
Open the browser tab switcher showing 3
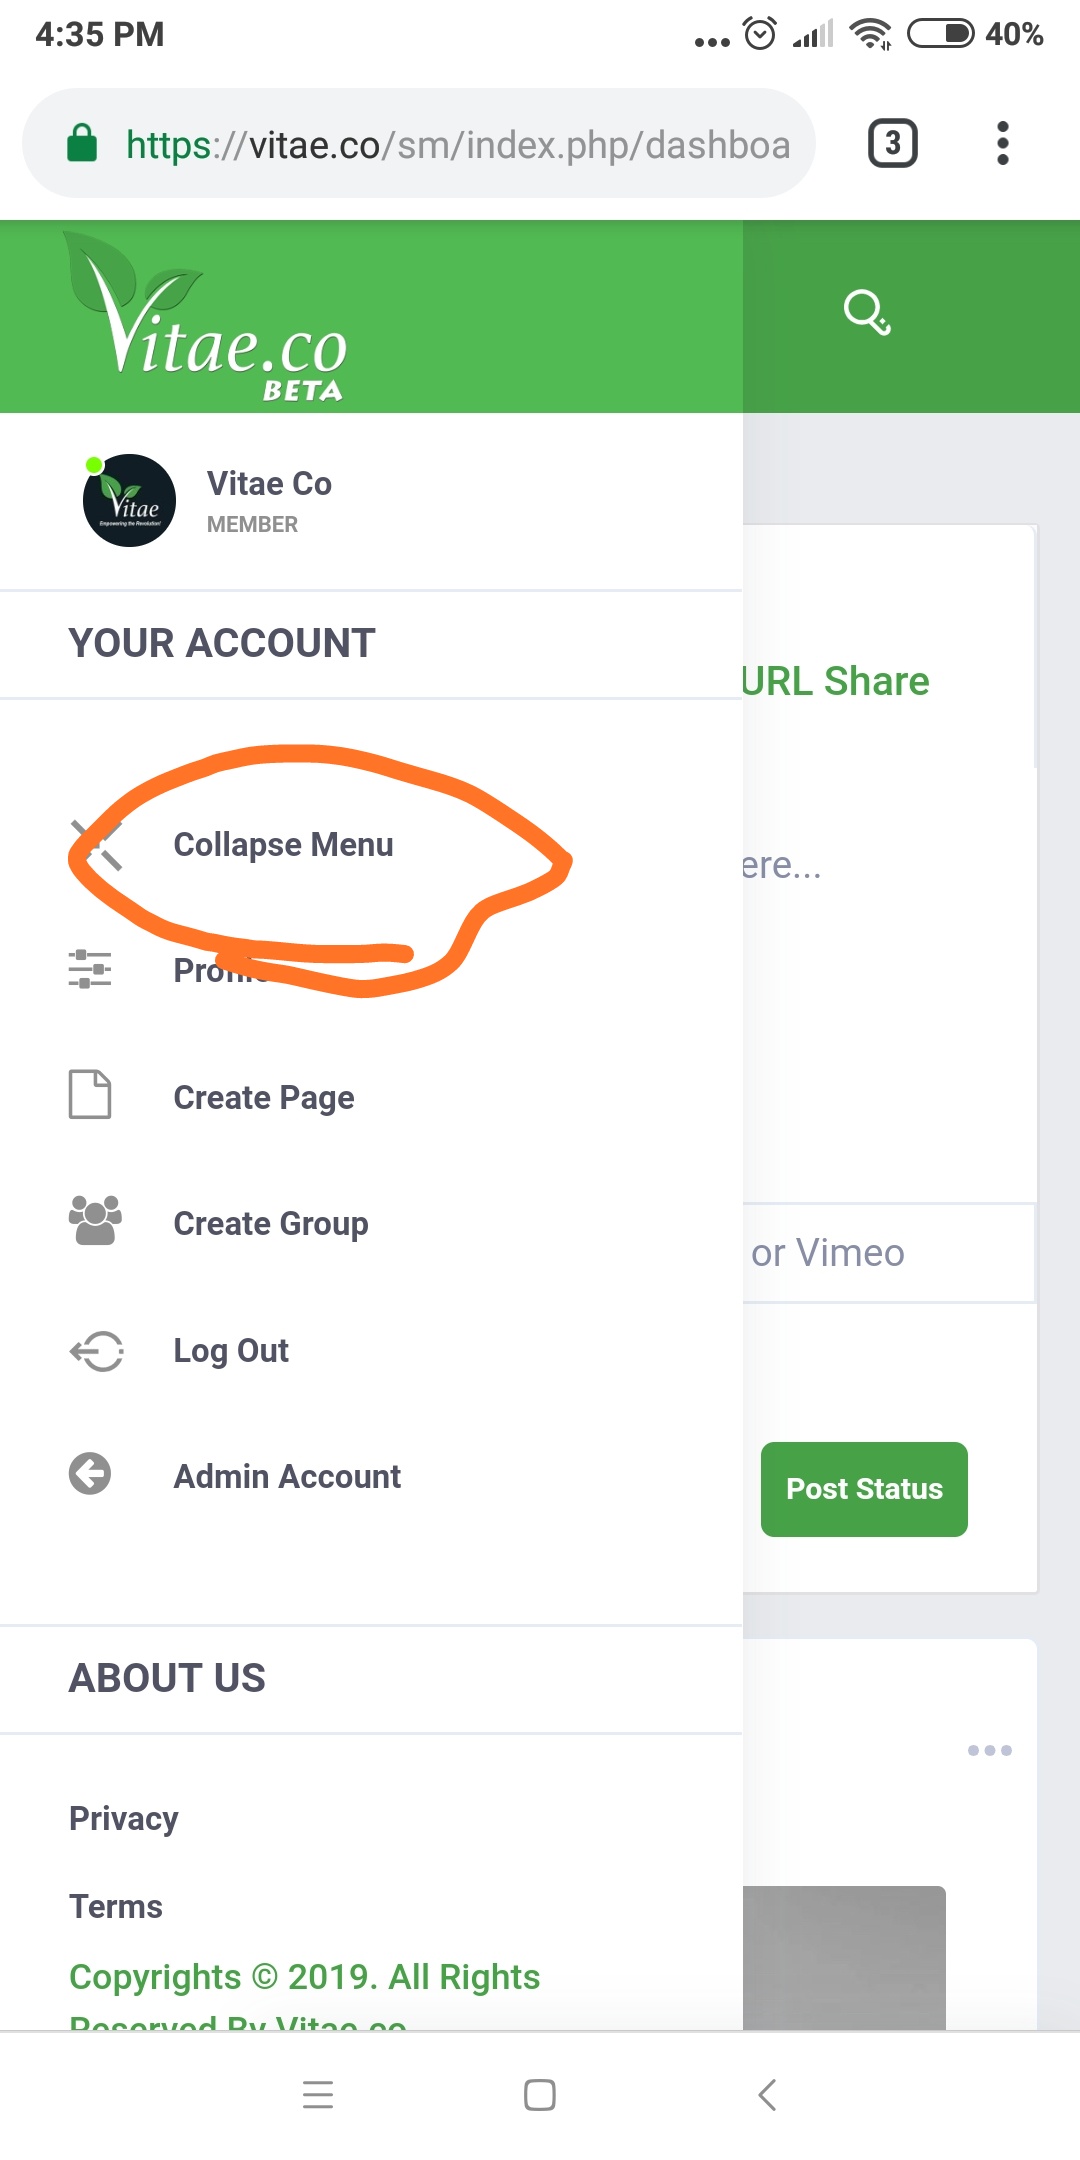coord(892,143)
